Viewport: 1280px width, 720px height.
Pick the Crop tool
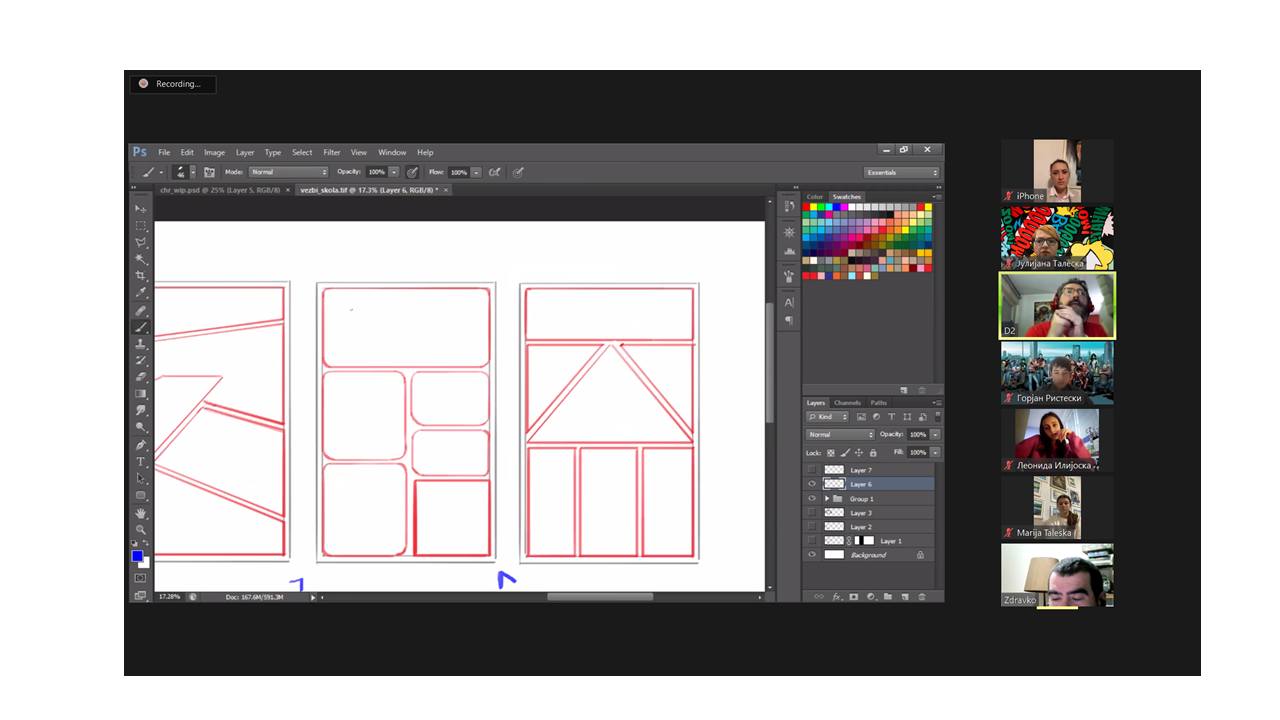click(x=141, y=275)
